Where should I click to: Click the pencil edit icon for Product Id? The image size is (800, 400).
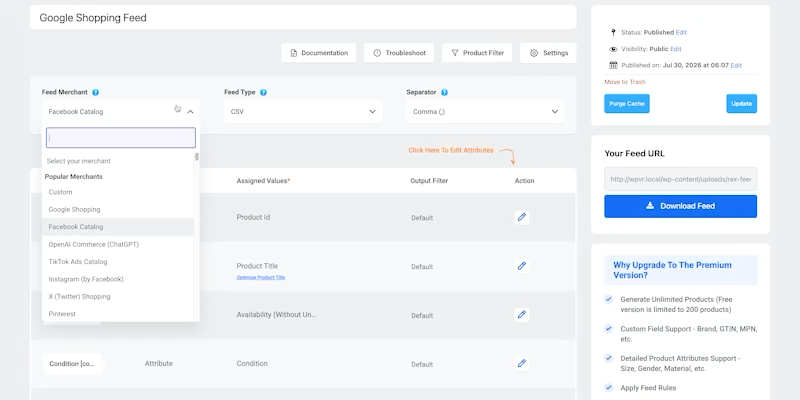click(x=521, y=217)
